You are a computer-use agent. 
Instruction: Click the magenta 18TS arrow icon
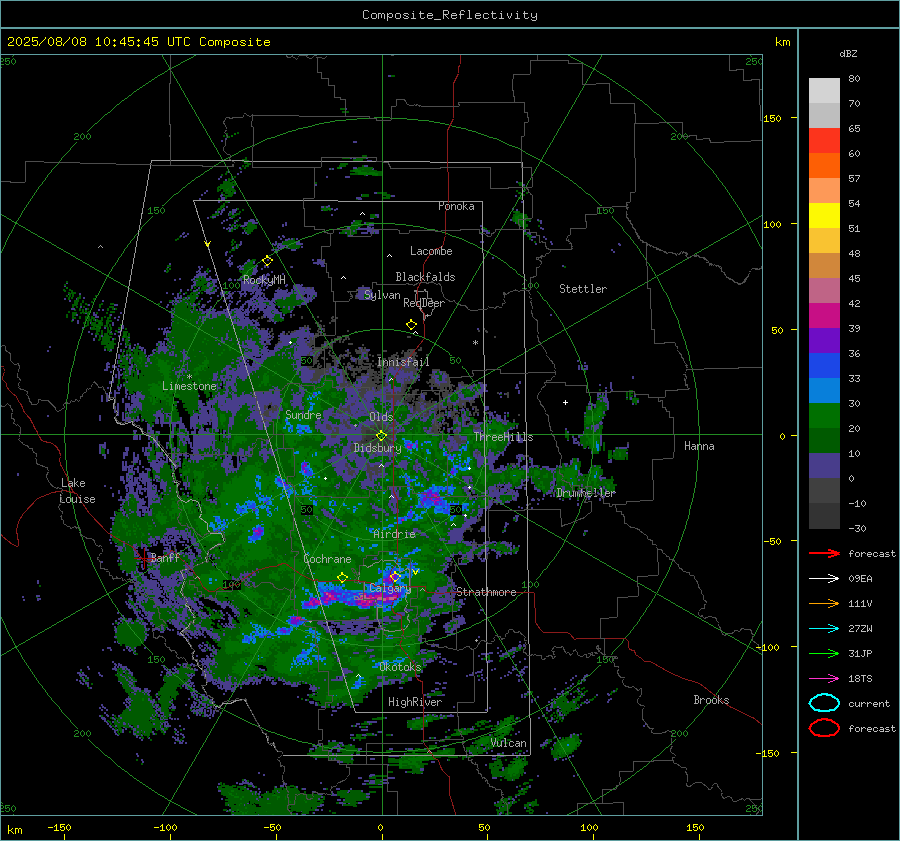[824, 679]
